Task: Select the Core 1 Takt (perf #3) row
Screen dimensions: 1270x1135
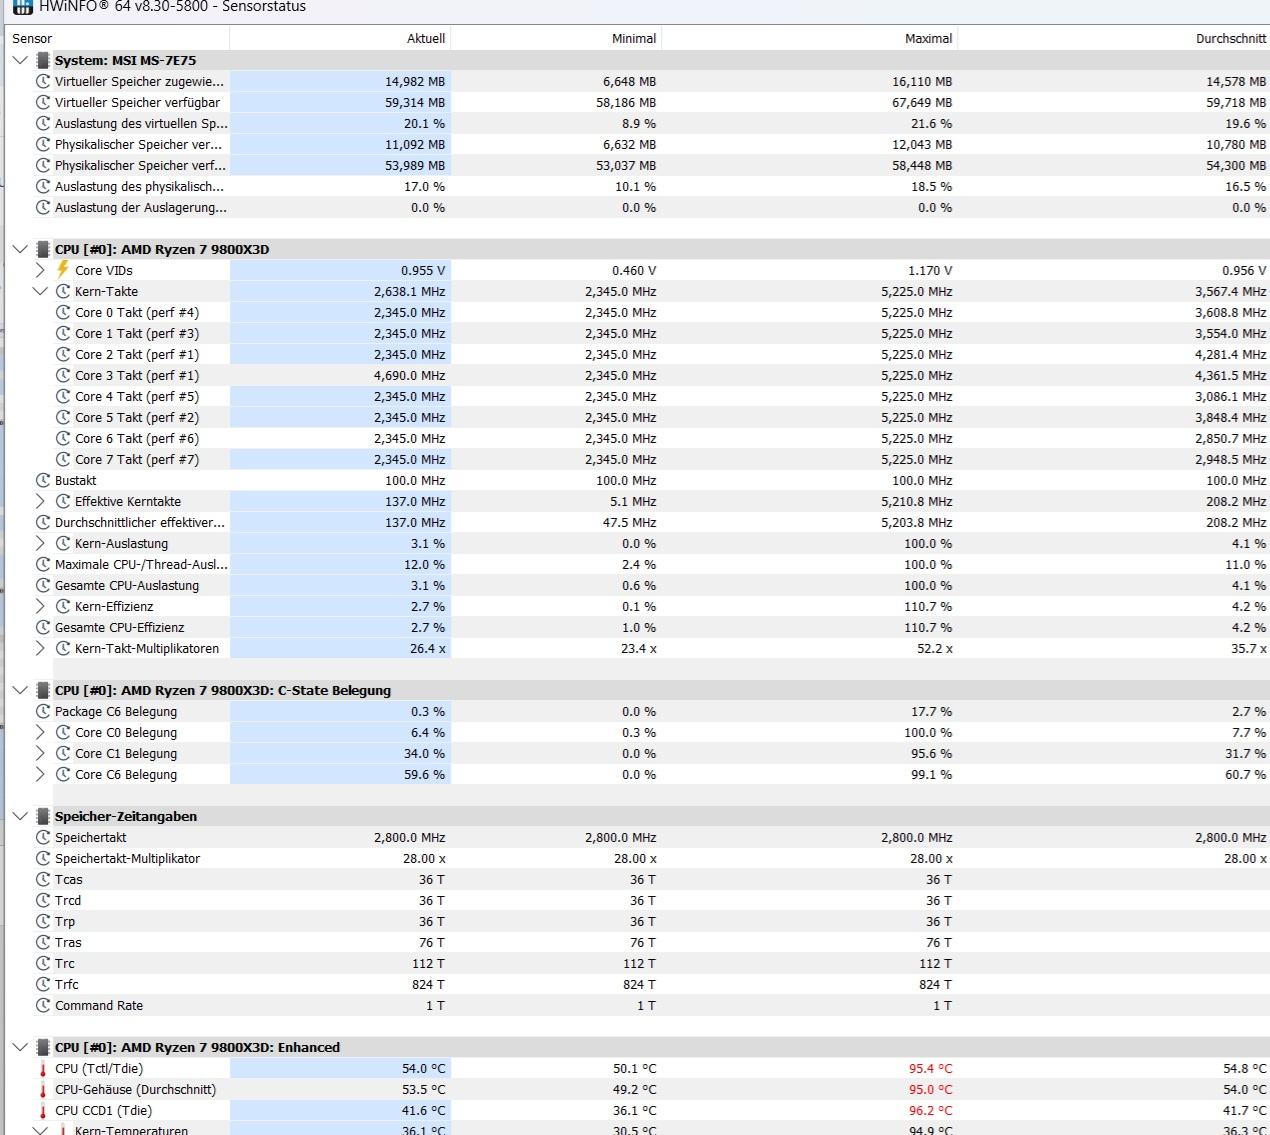Action: [x=637, y=333]
